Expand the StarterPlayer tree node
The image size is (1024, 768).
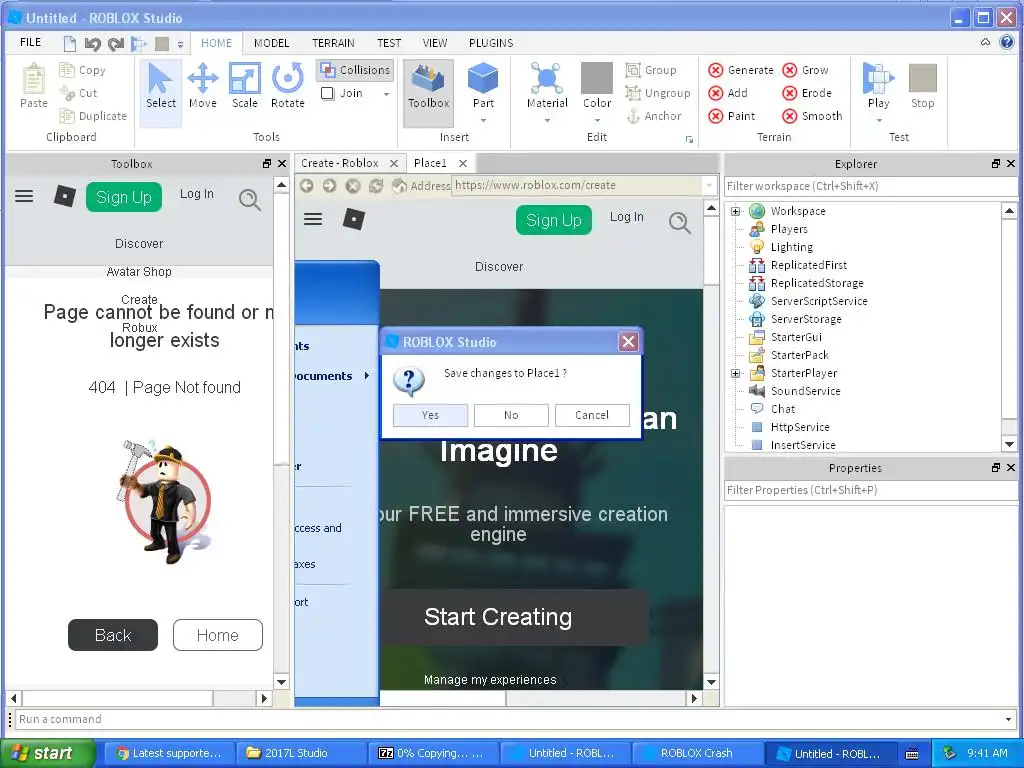pyautogui.click(x=735, y=374)
